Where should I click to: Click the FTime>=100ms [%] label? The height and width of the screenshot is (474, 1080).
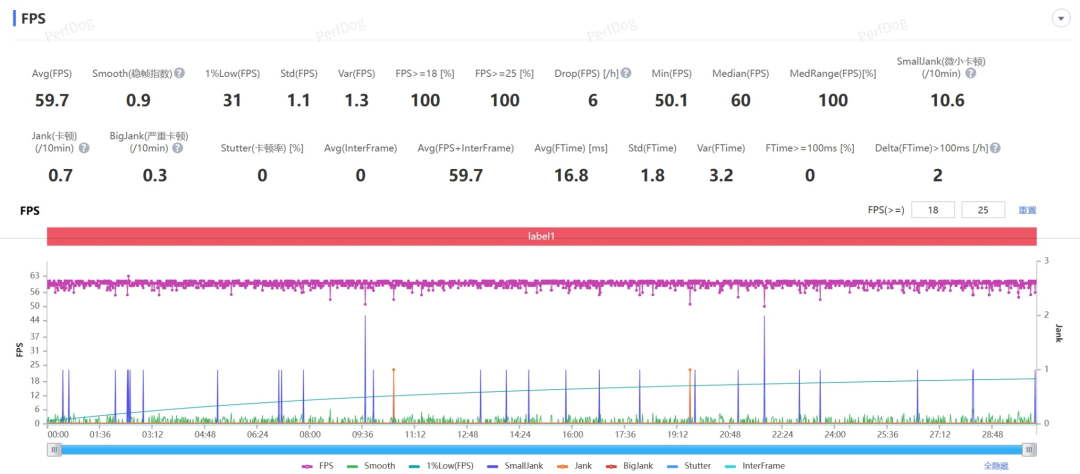point(809,147)
